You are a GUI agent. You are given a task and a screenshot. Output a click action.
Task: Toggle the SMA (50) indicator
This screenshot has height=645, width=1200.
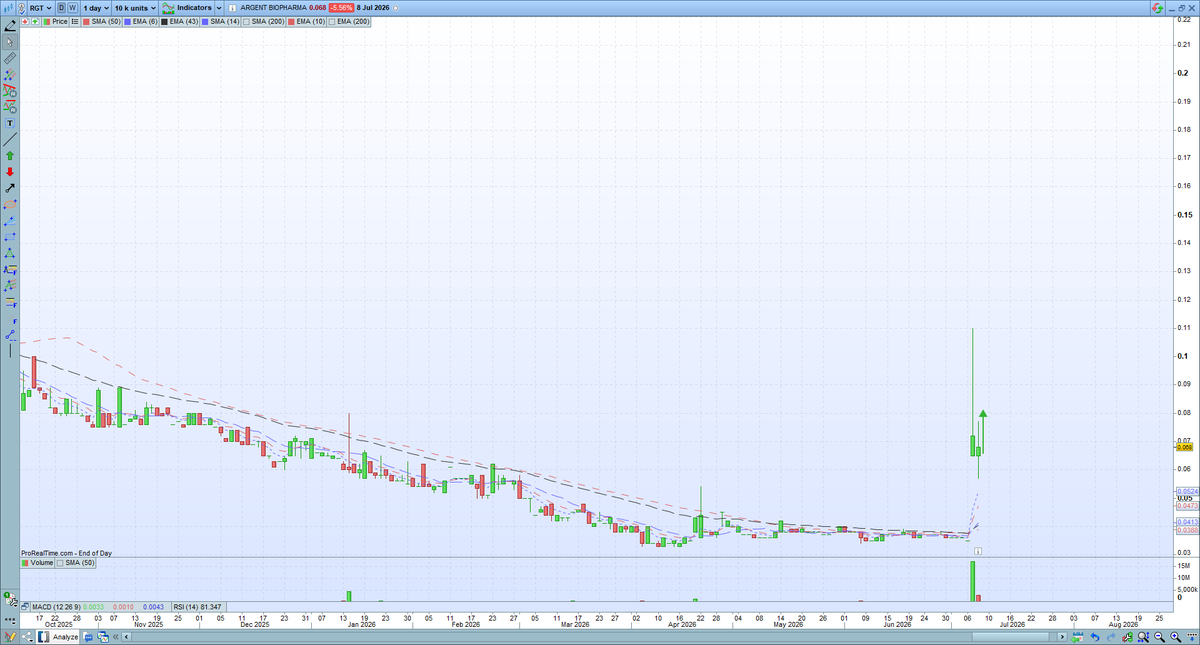point(101,21)
